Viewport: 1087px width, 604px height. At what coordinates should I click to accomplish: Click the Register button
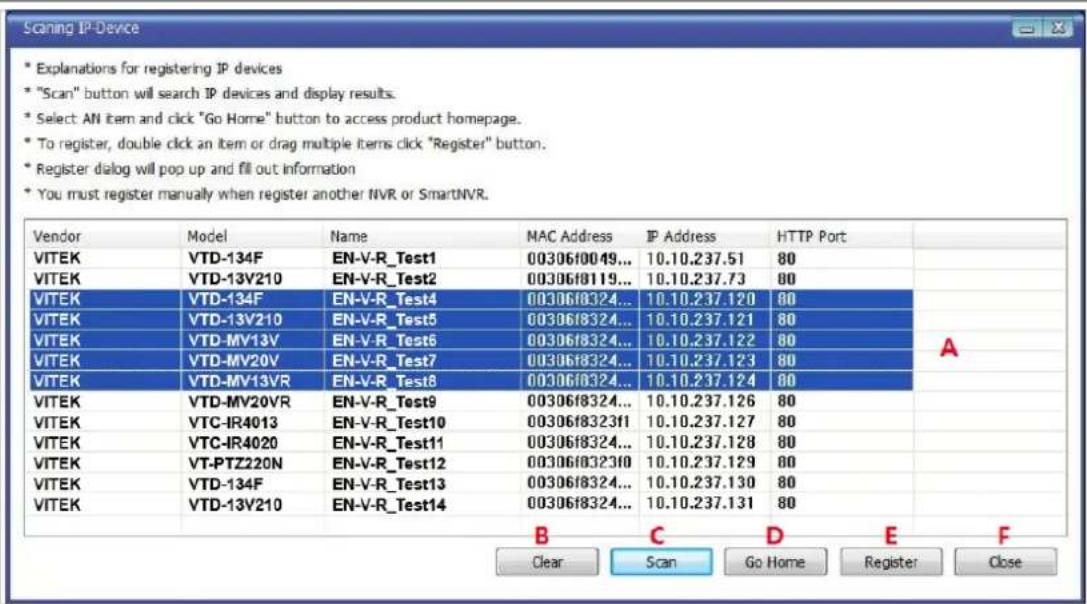(891, 562)
